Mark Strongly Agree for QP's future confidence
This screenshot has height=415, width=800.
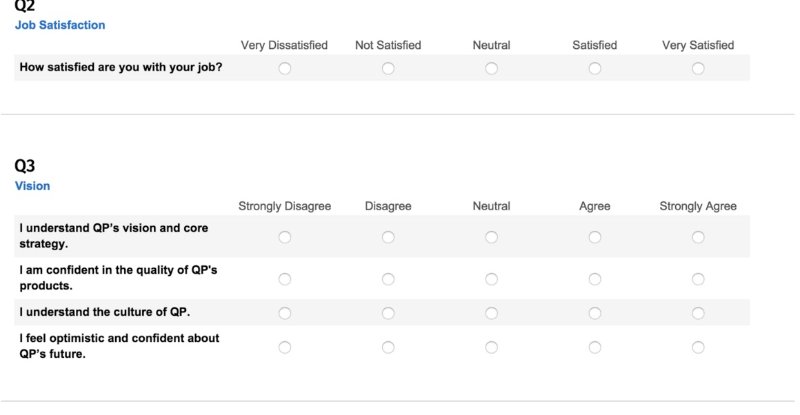tap(698, 348)
